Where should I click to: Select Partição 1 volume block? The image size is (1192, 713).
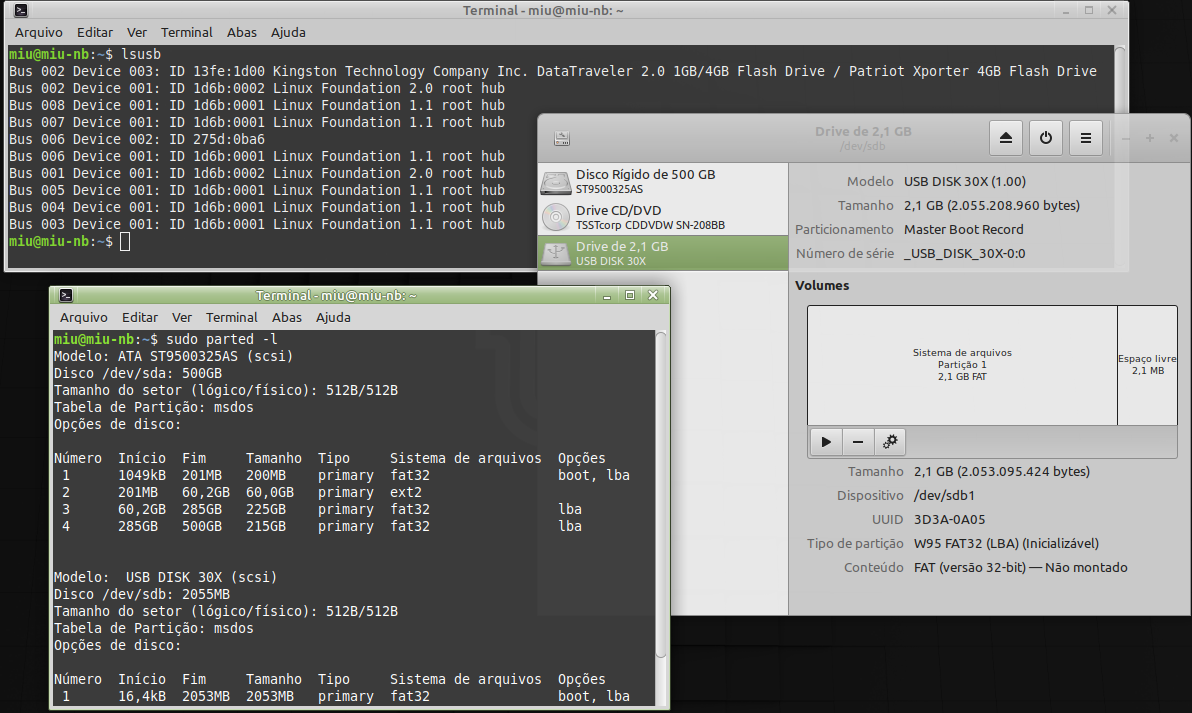click(962, 365)
